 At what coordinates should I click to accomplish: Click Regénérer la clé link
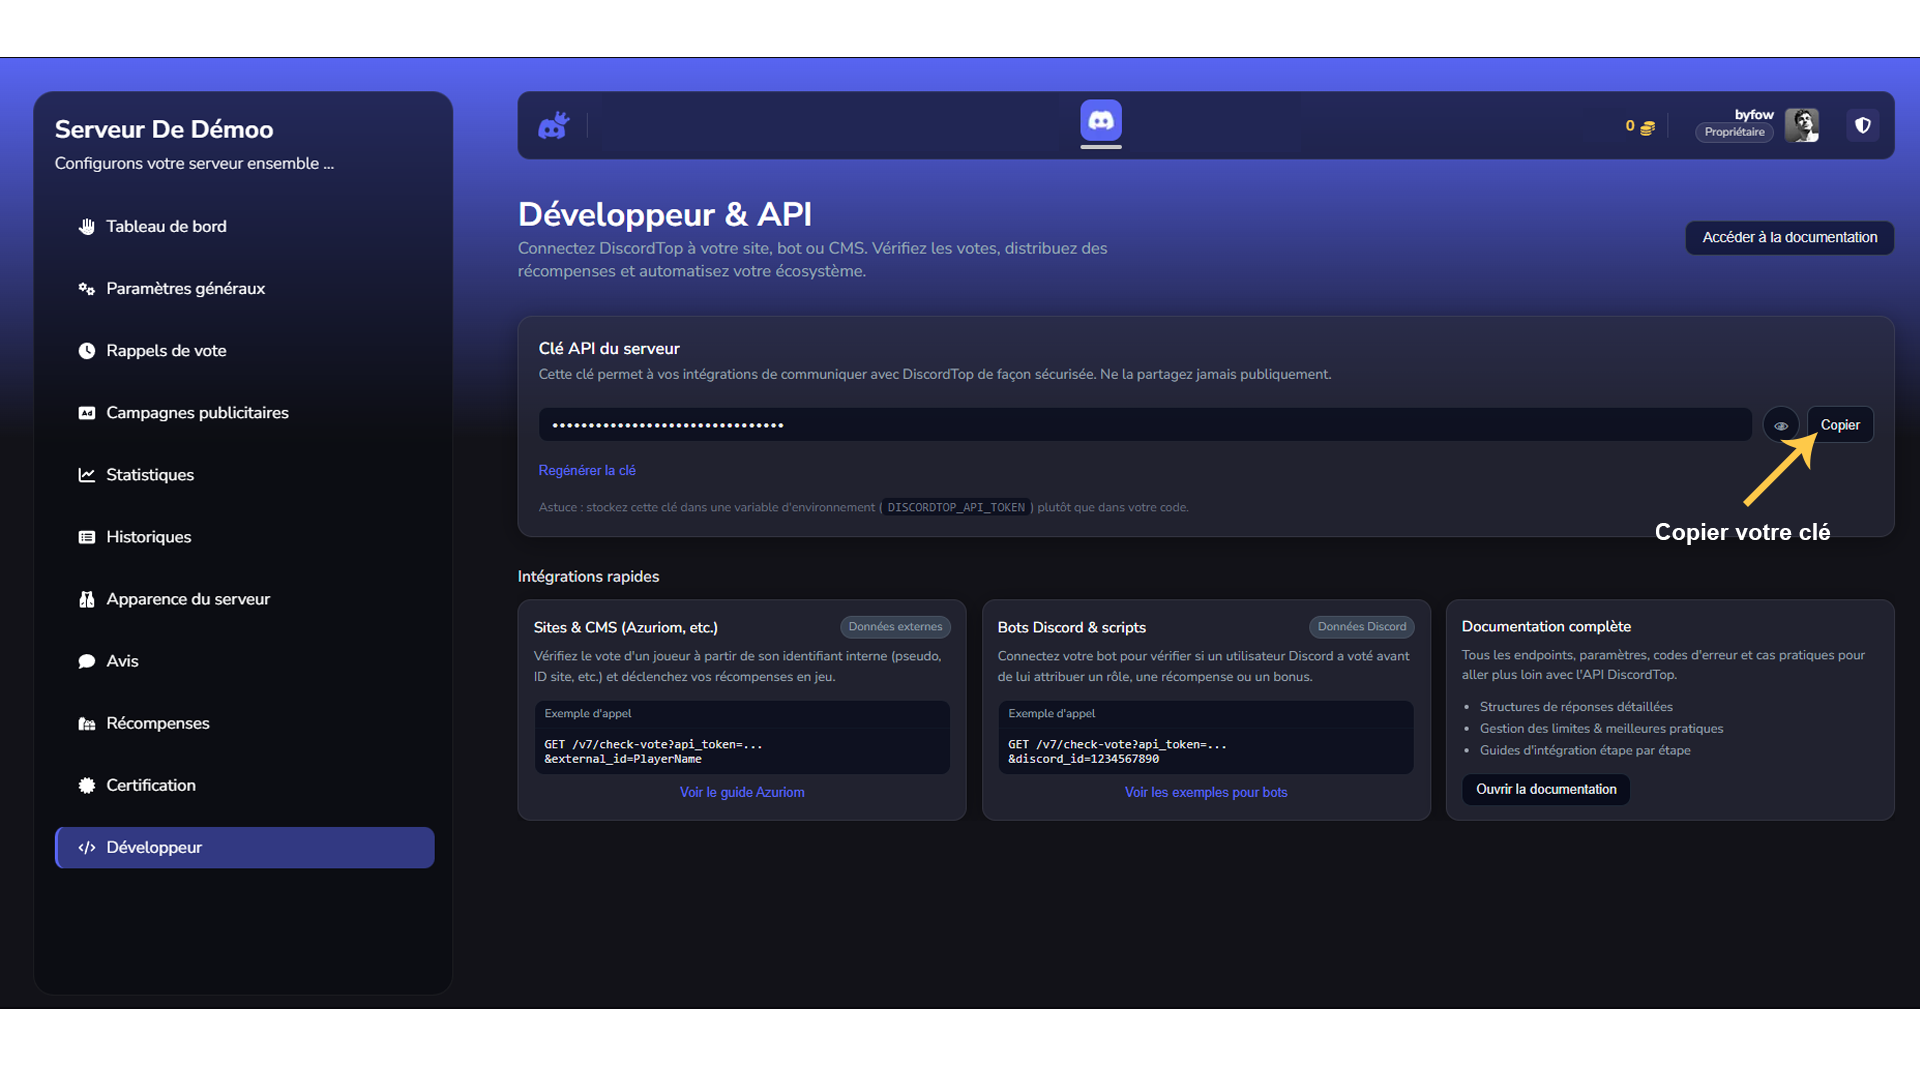pos(587,470)
